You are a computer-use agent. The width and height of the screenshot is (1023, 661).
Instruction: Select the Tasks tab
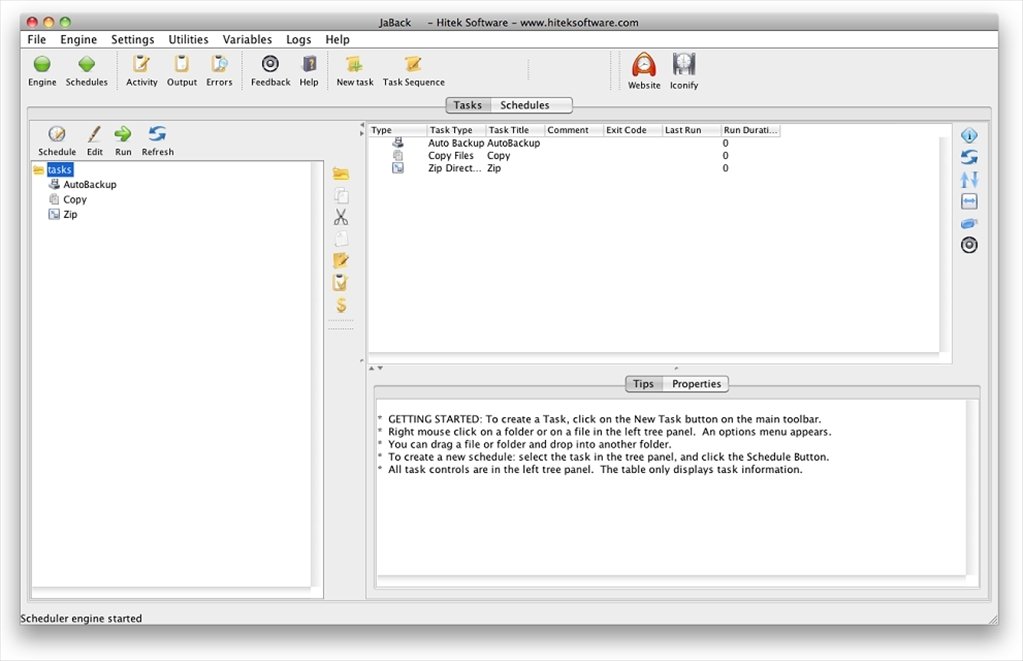coord(468,105)
